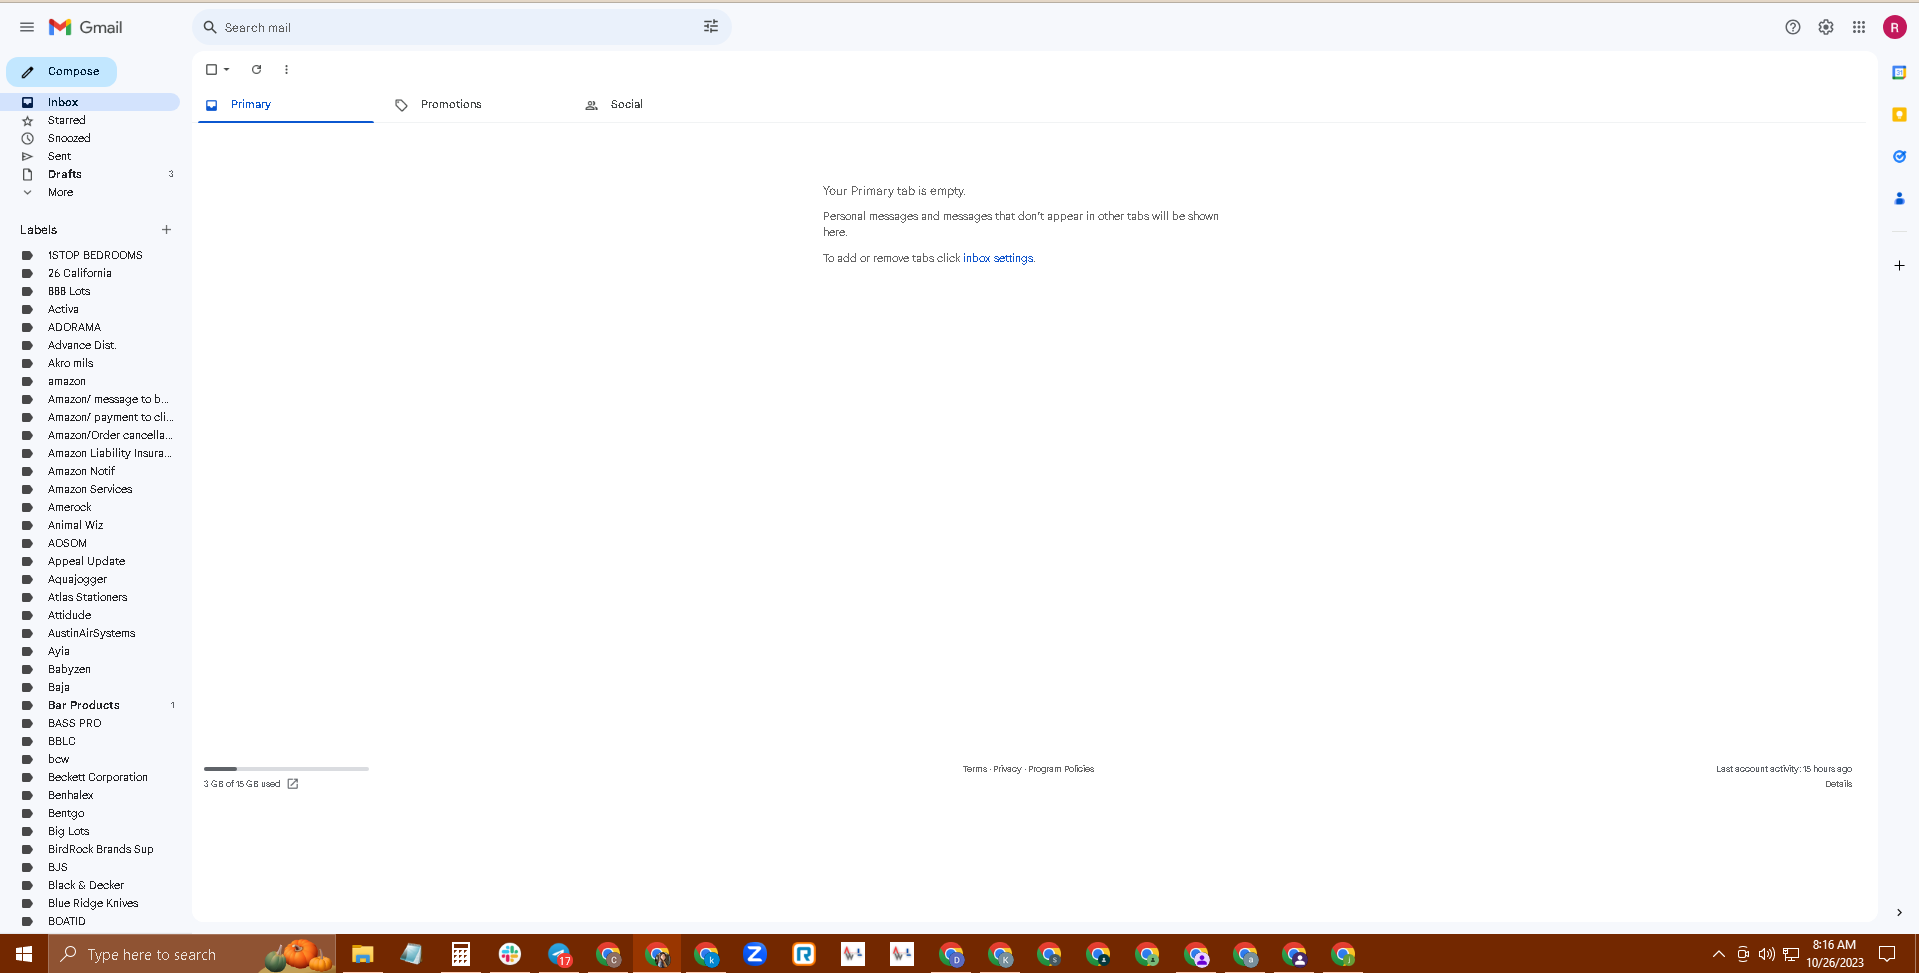Open the Atlas Stationers label
Viewport: 1919px width, 973px height.
click(x=87, y=597)
